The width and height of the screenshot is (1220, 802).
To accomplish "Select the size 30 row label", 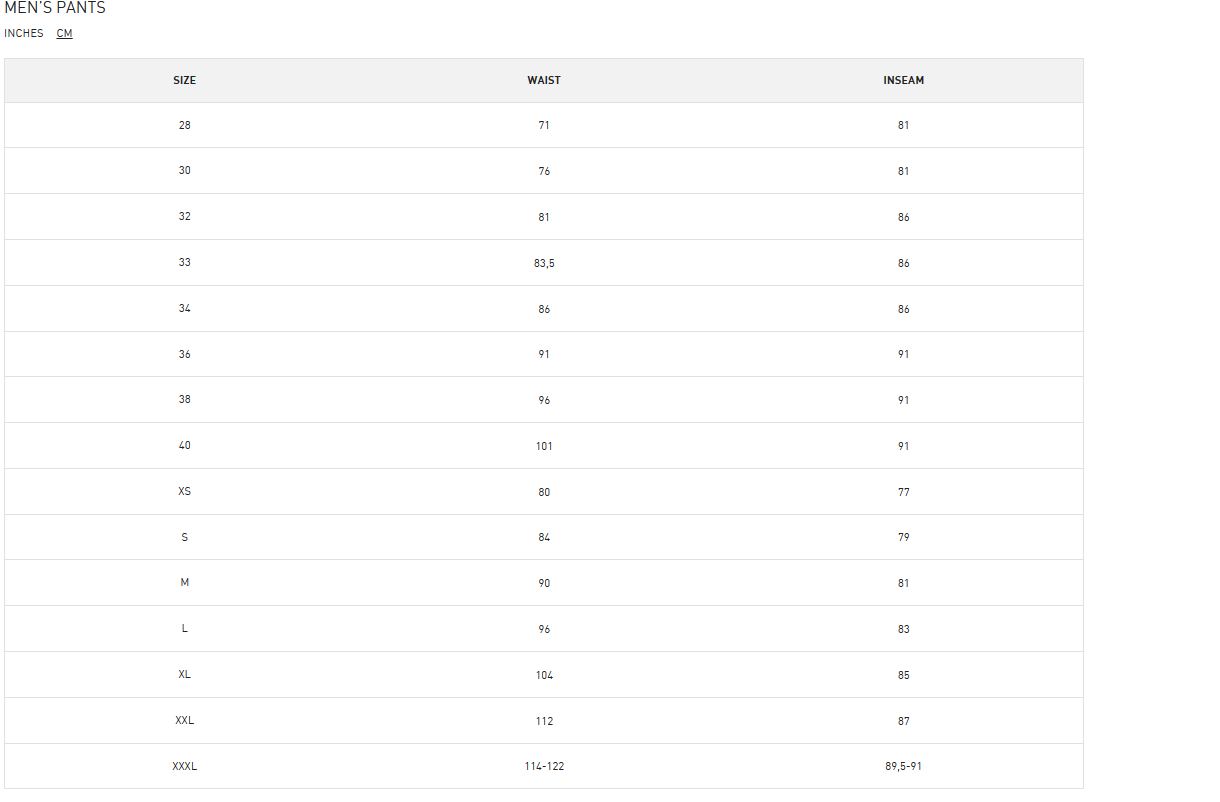I will [x=185, y=171].
